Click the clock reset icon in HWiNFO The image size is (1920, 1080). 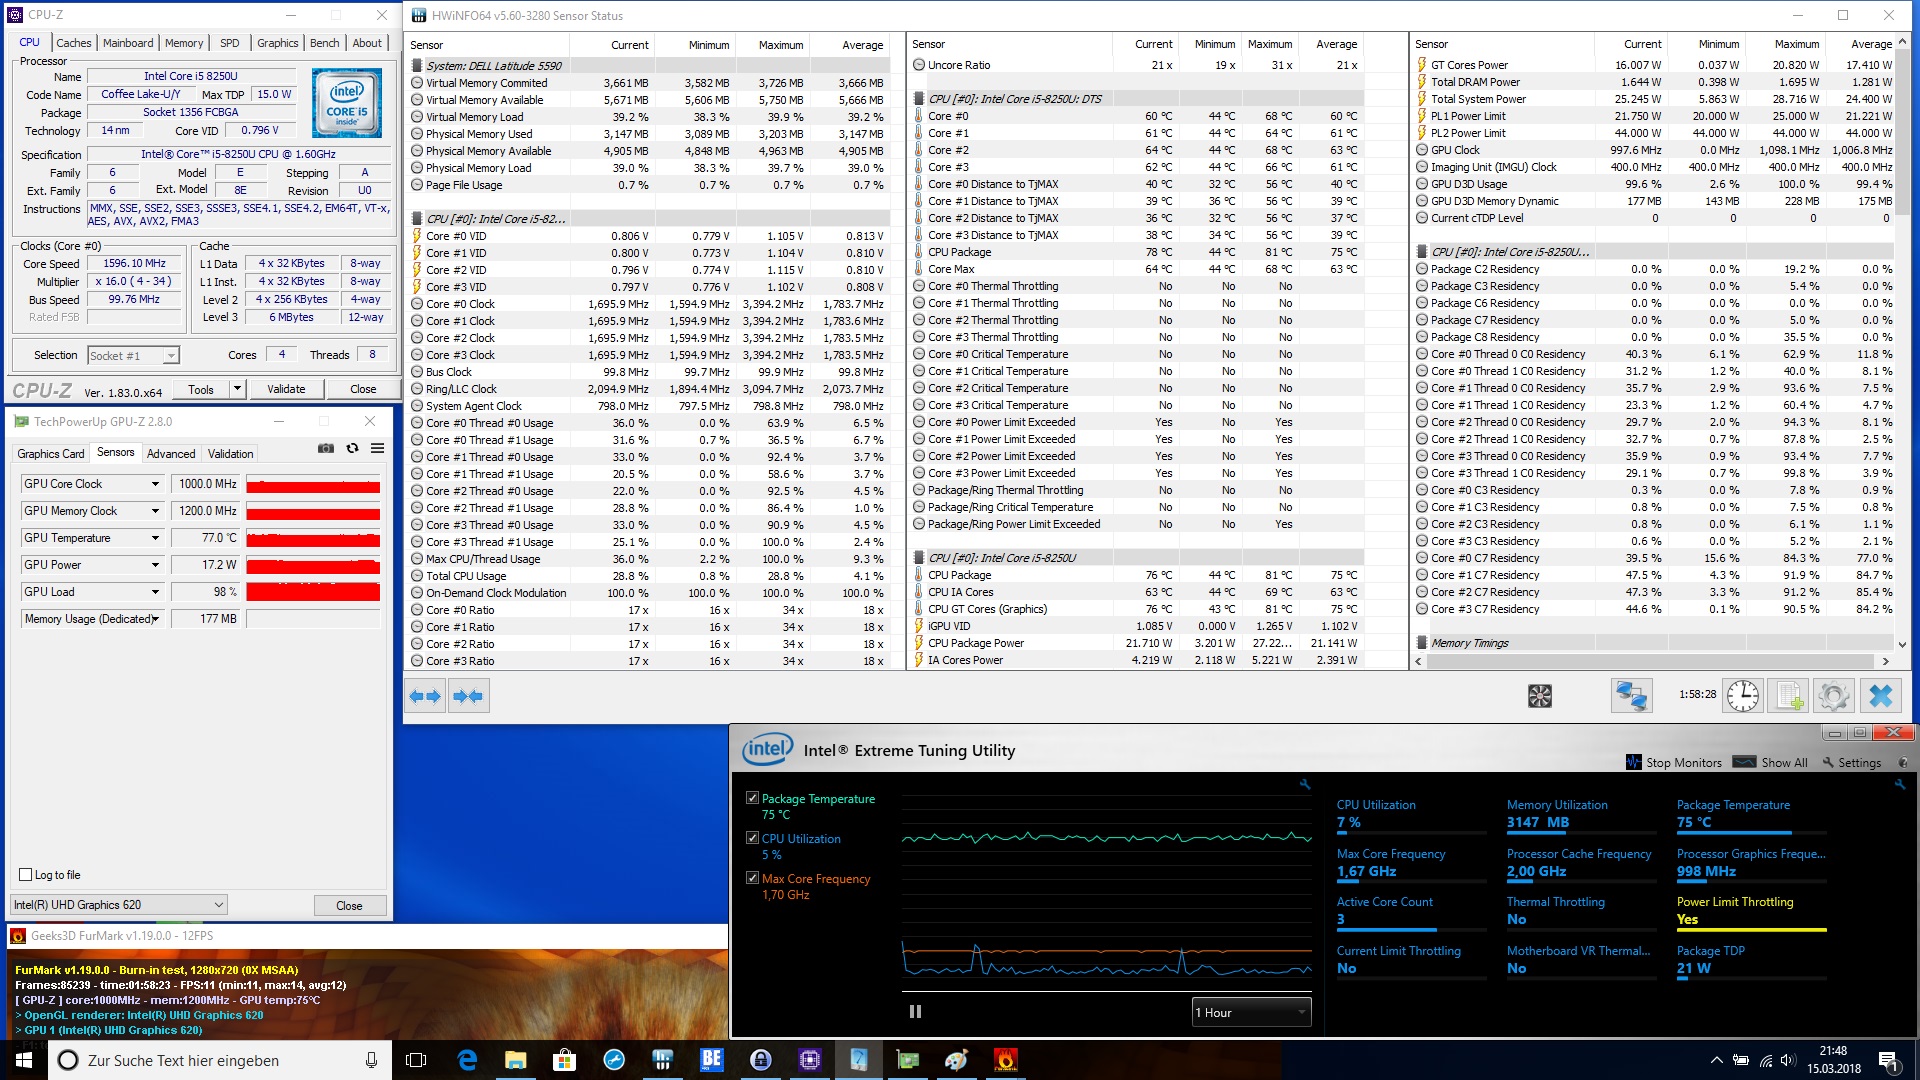[x=1743, y=696]
